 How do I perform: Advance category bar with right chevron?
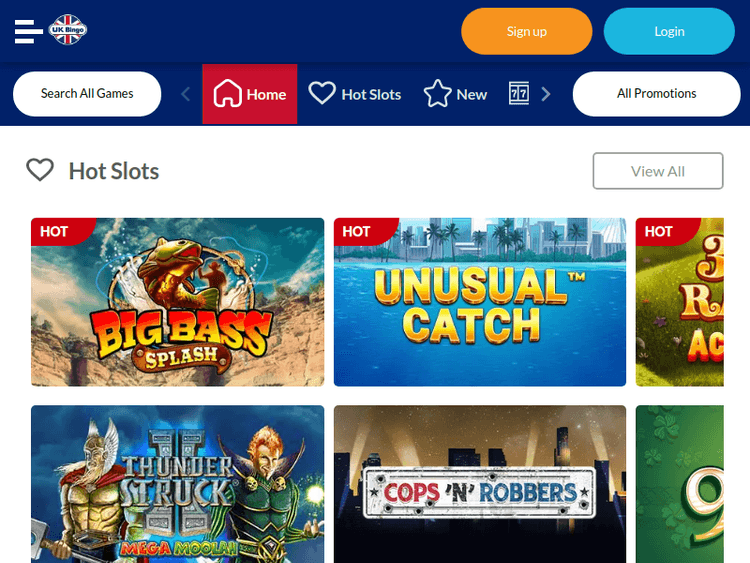[546, 94]
